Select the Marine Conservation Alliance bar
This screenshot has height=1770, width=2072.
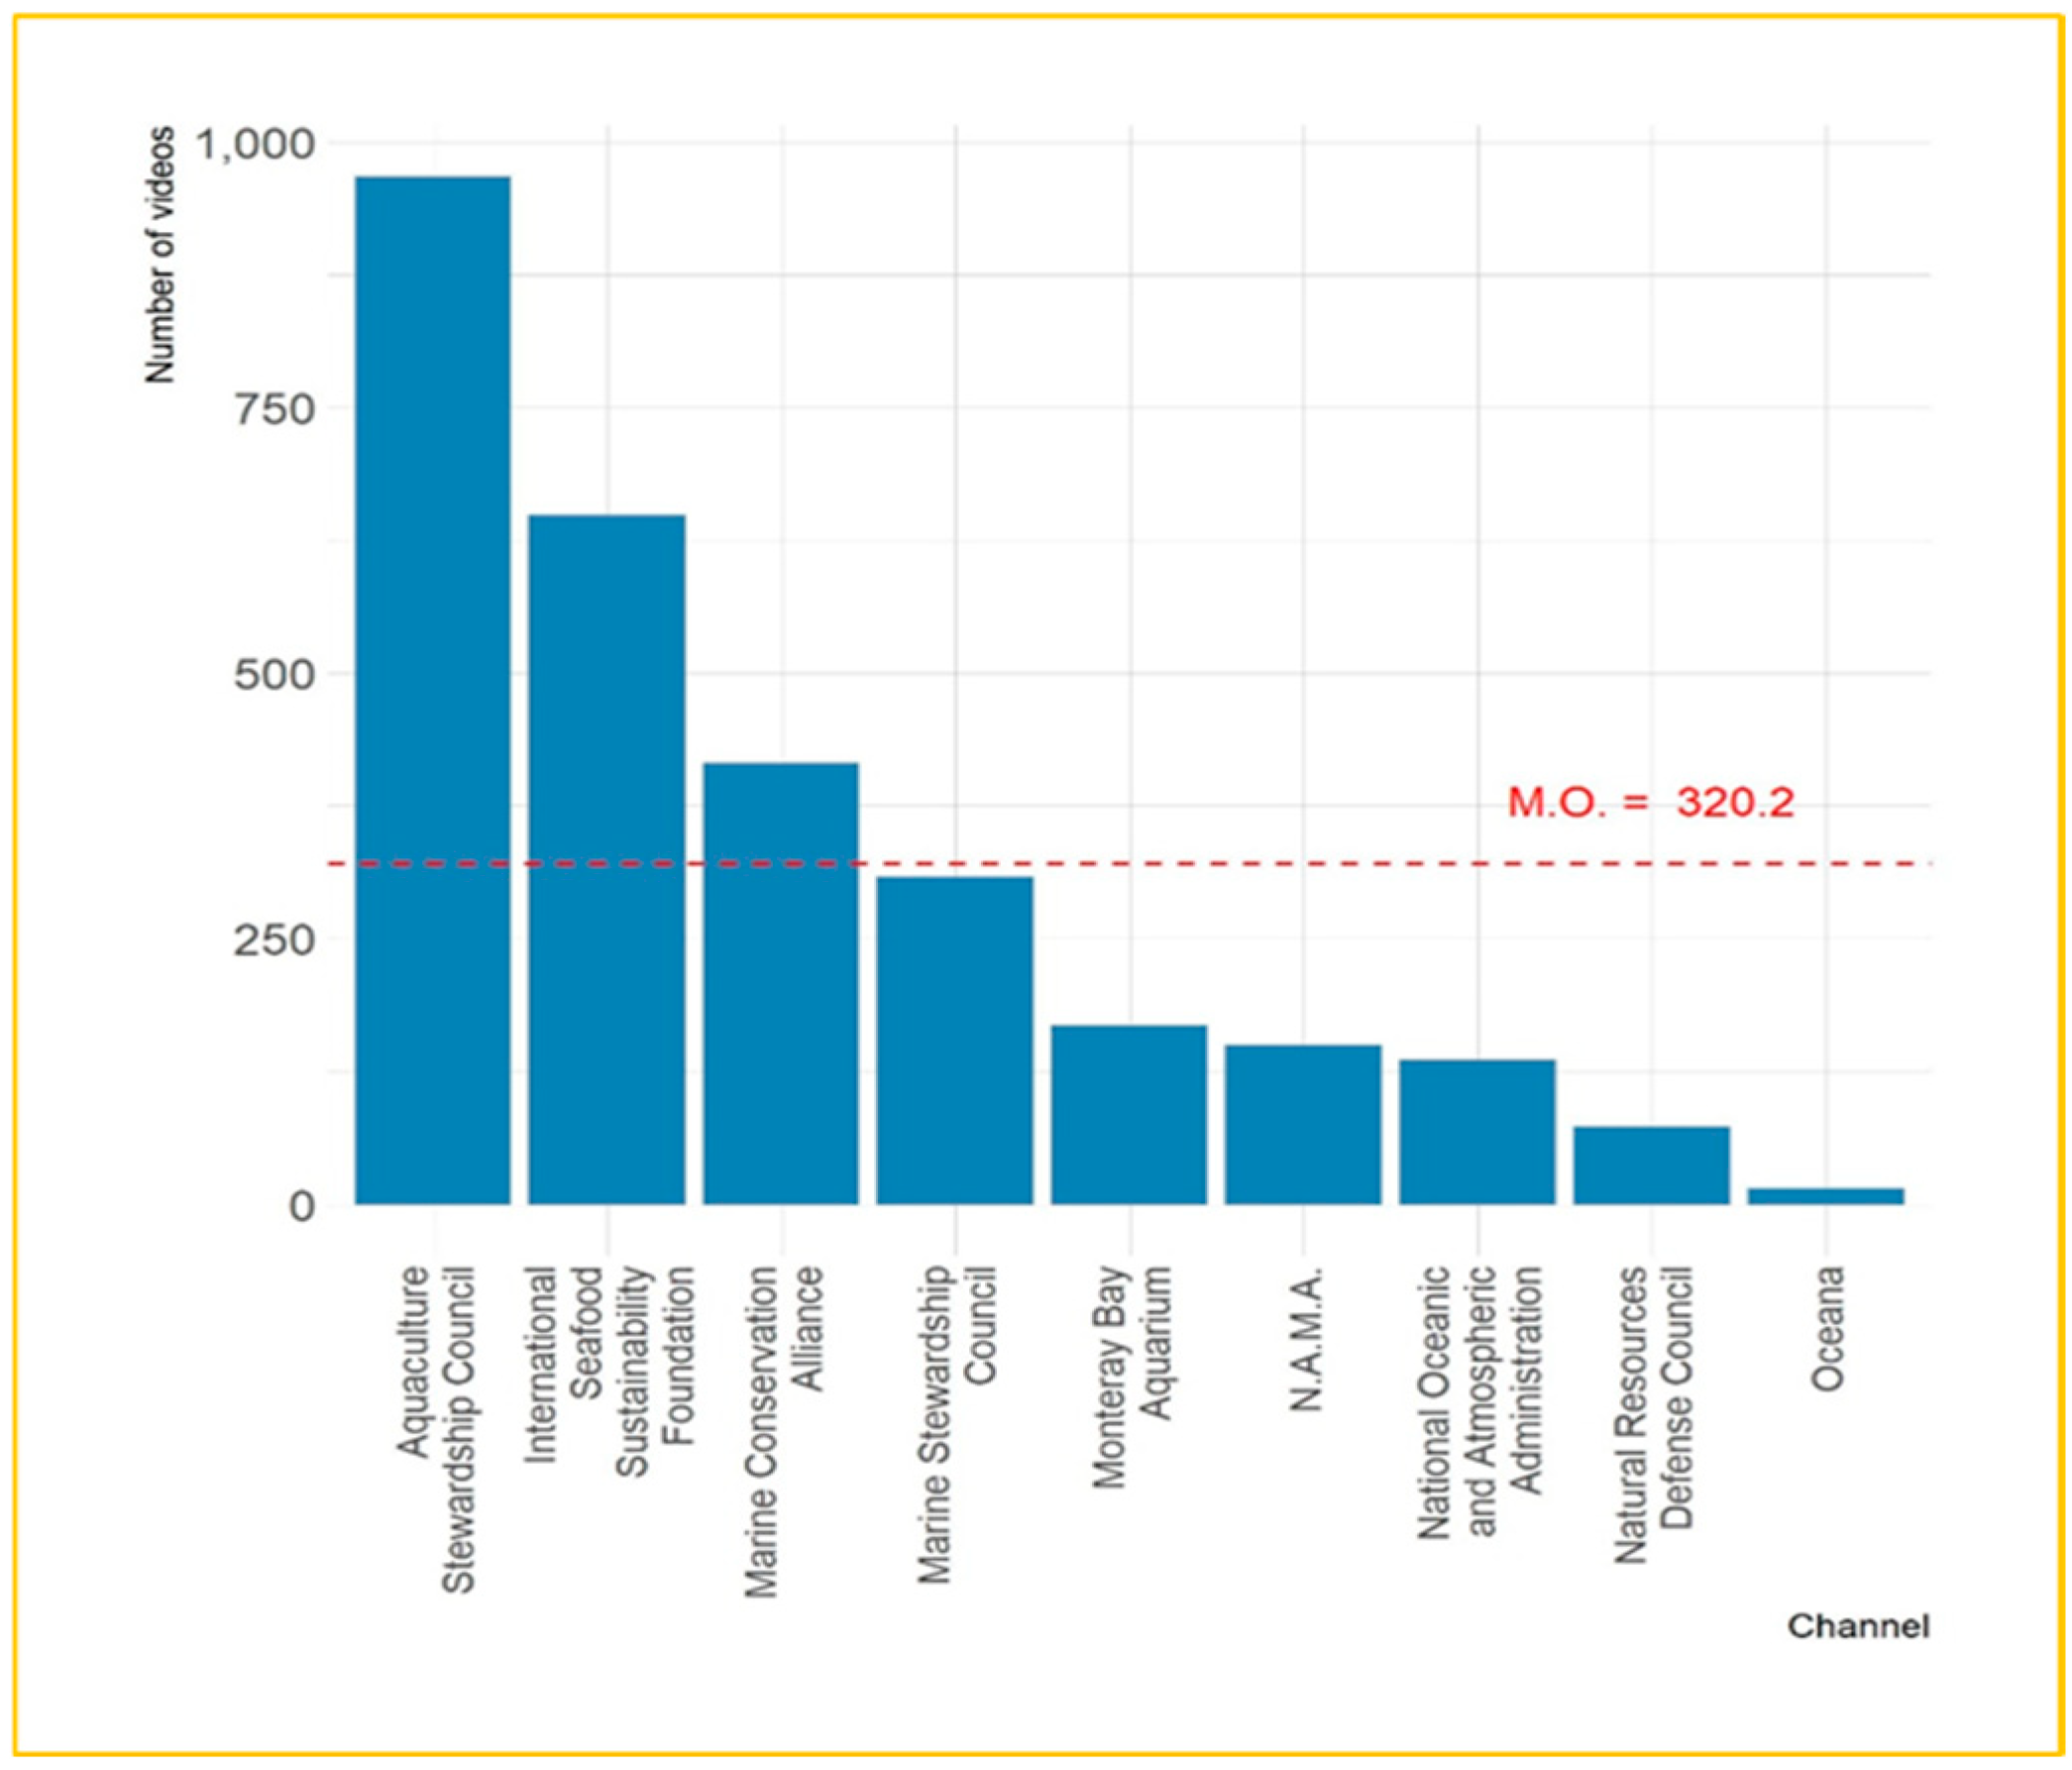(780, 983)
